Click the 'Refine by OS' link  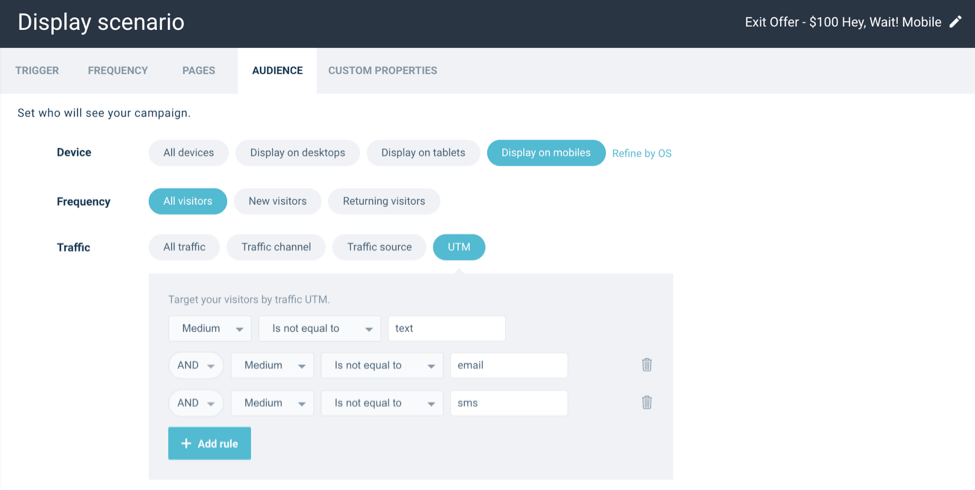click(x=641, y=154)
